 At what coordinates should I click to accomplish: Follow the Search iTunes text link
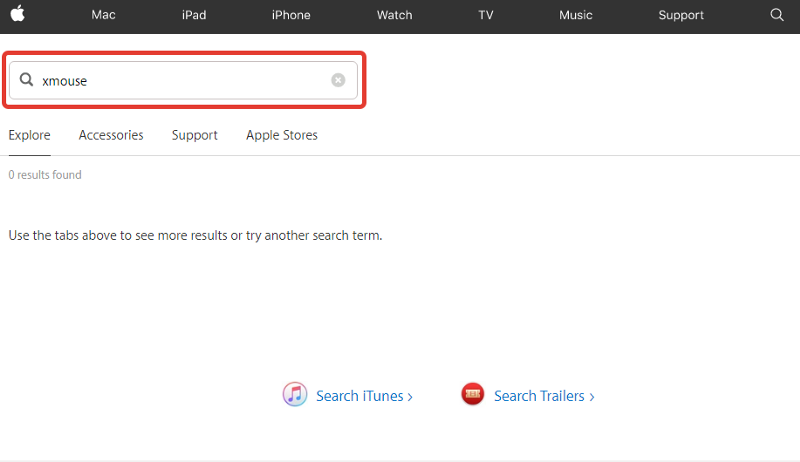364,396
